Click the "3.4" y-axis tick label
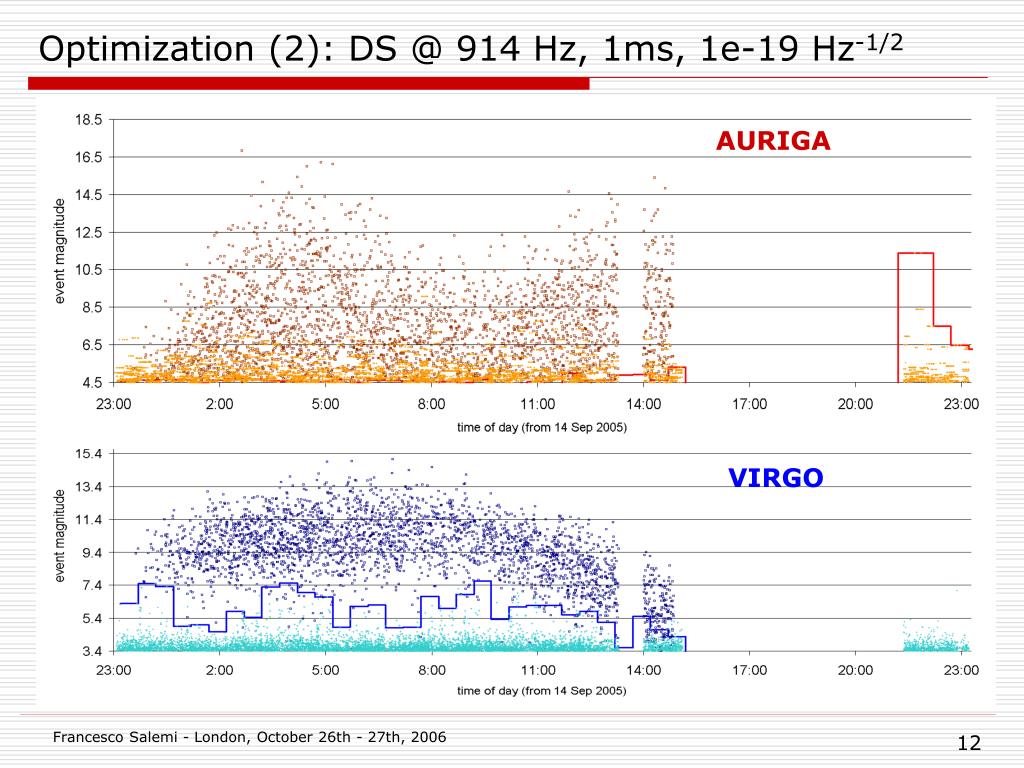1024x768 pixels. click(92, 651)
